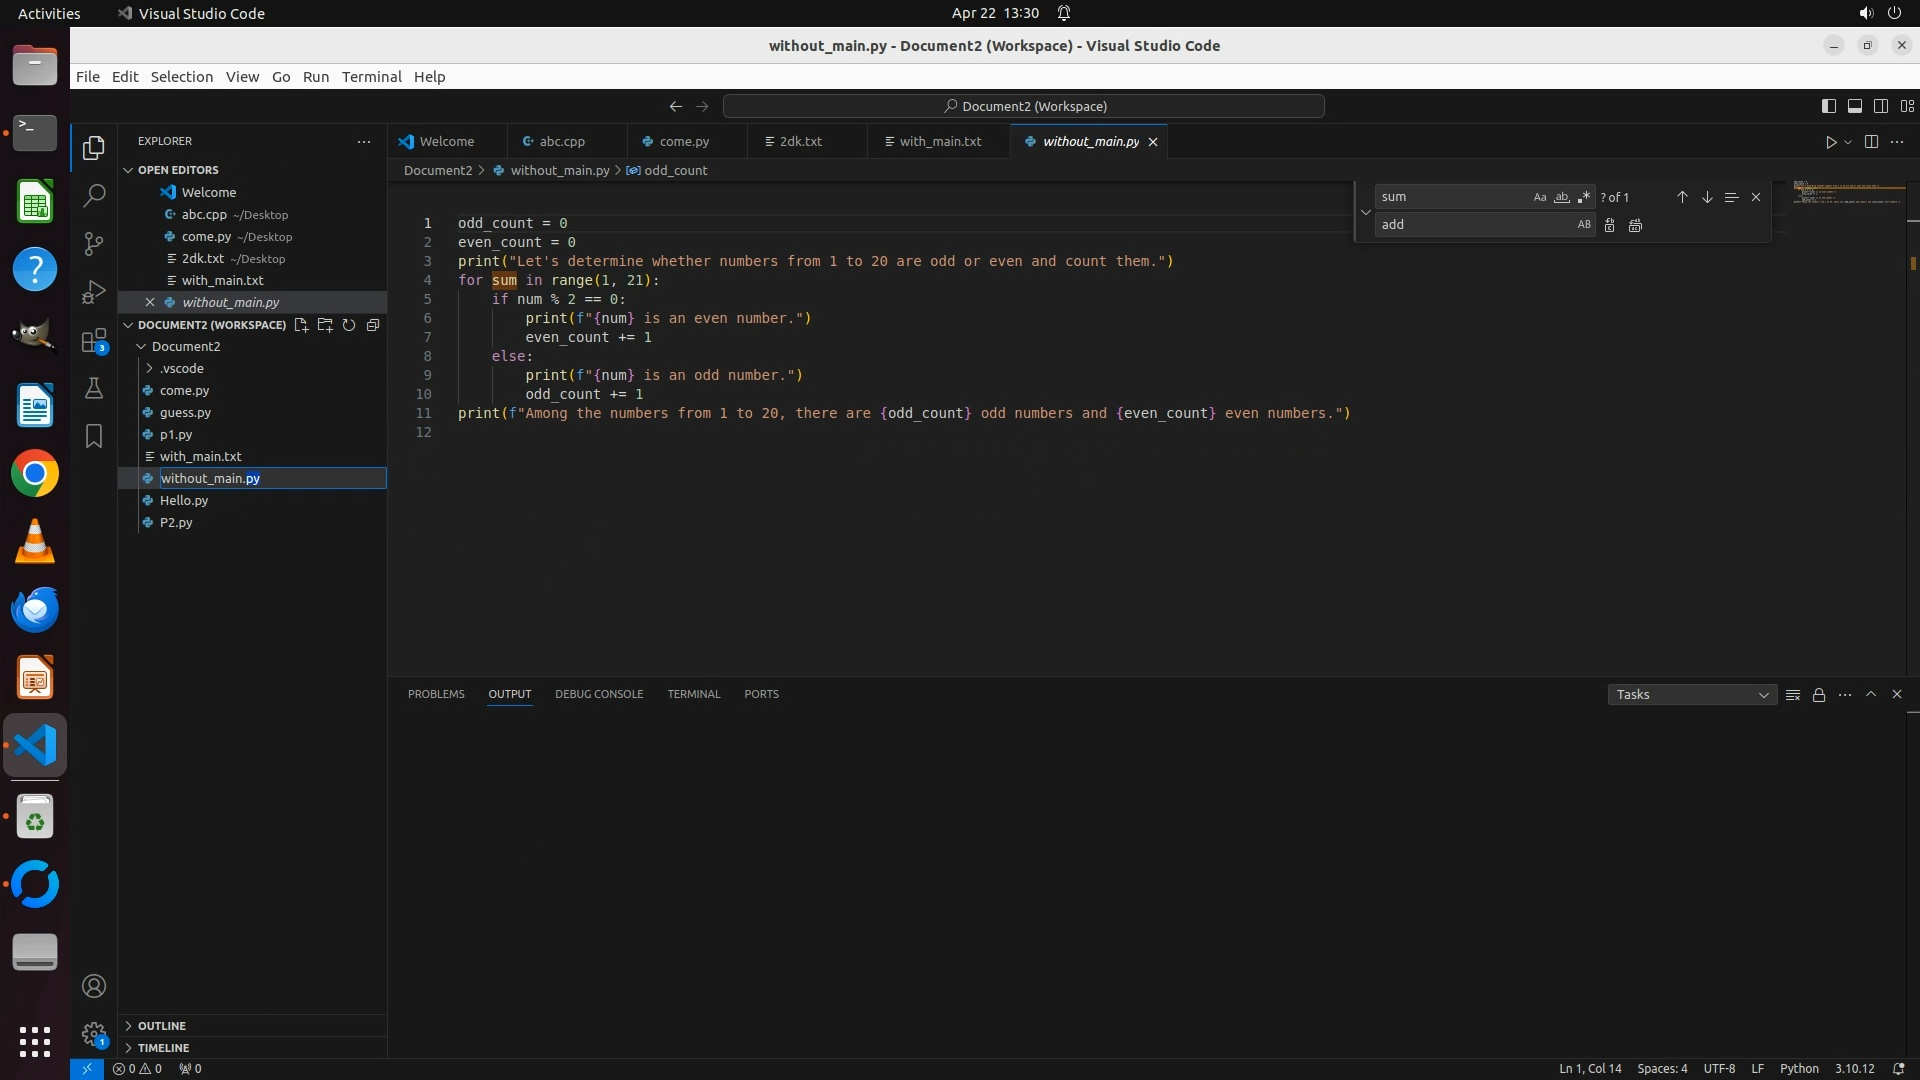The height and width of the screenshot is (1080, 1920).
Task: Open the Run and Debug view
Action: (94, 292)
